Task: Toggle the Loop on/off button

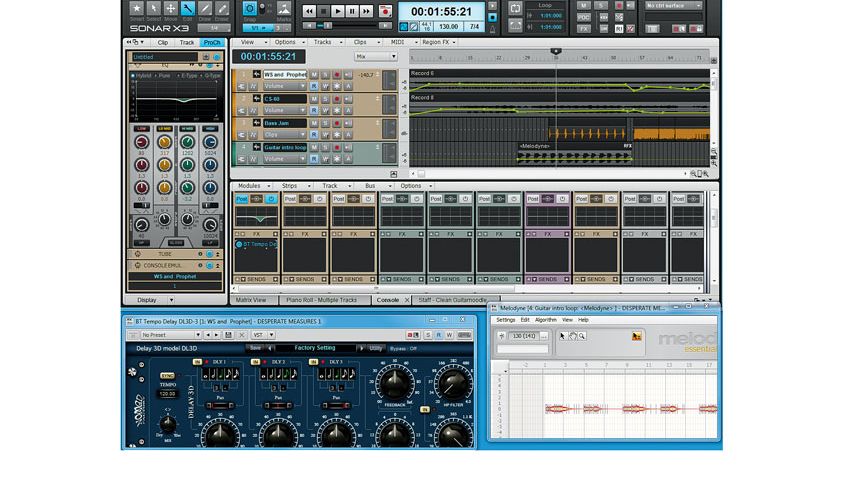Action: tap(515, 9)
